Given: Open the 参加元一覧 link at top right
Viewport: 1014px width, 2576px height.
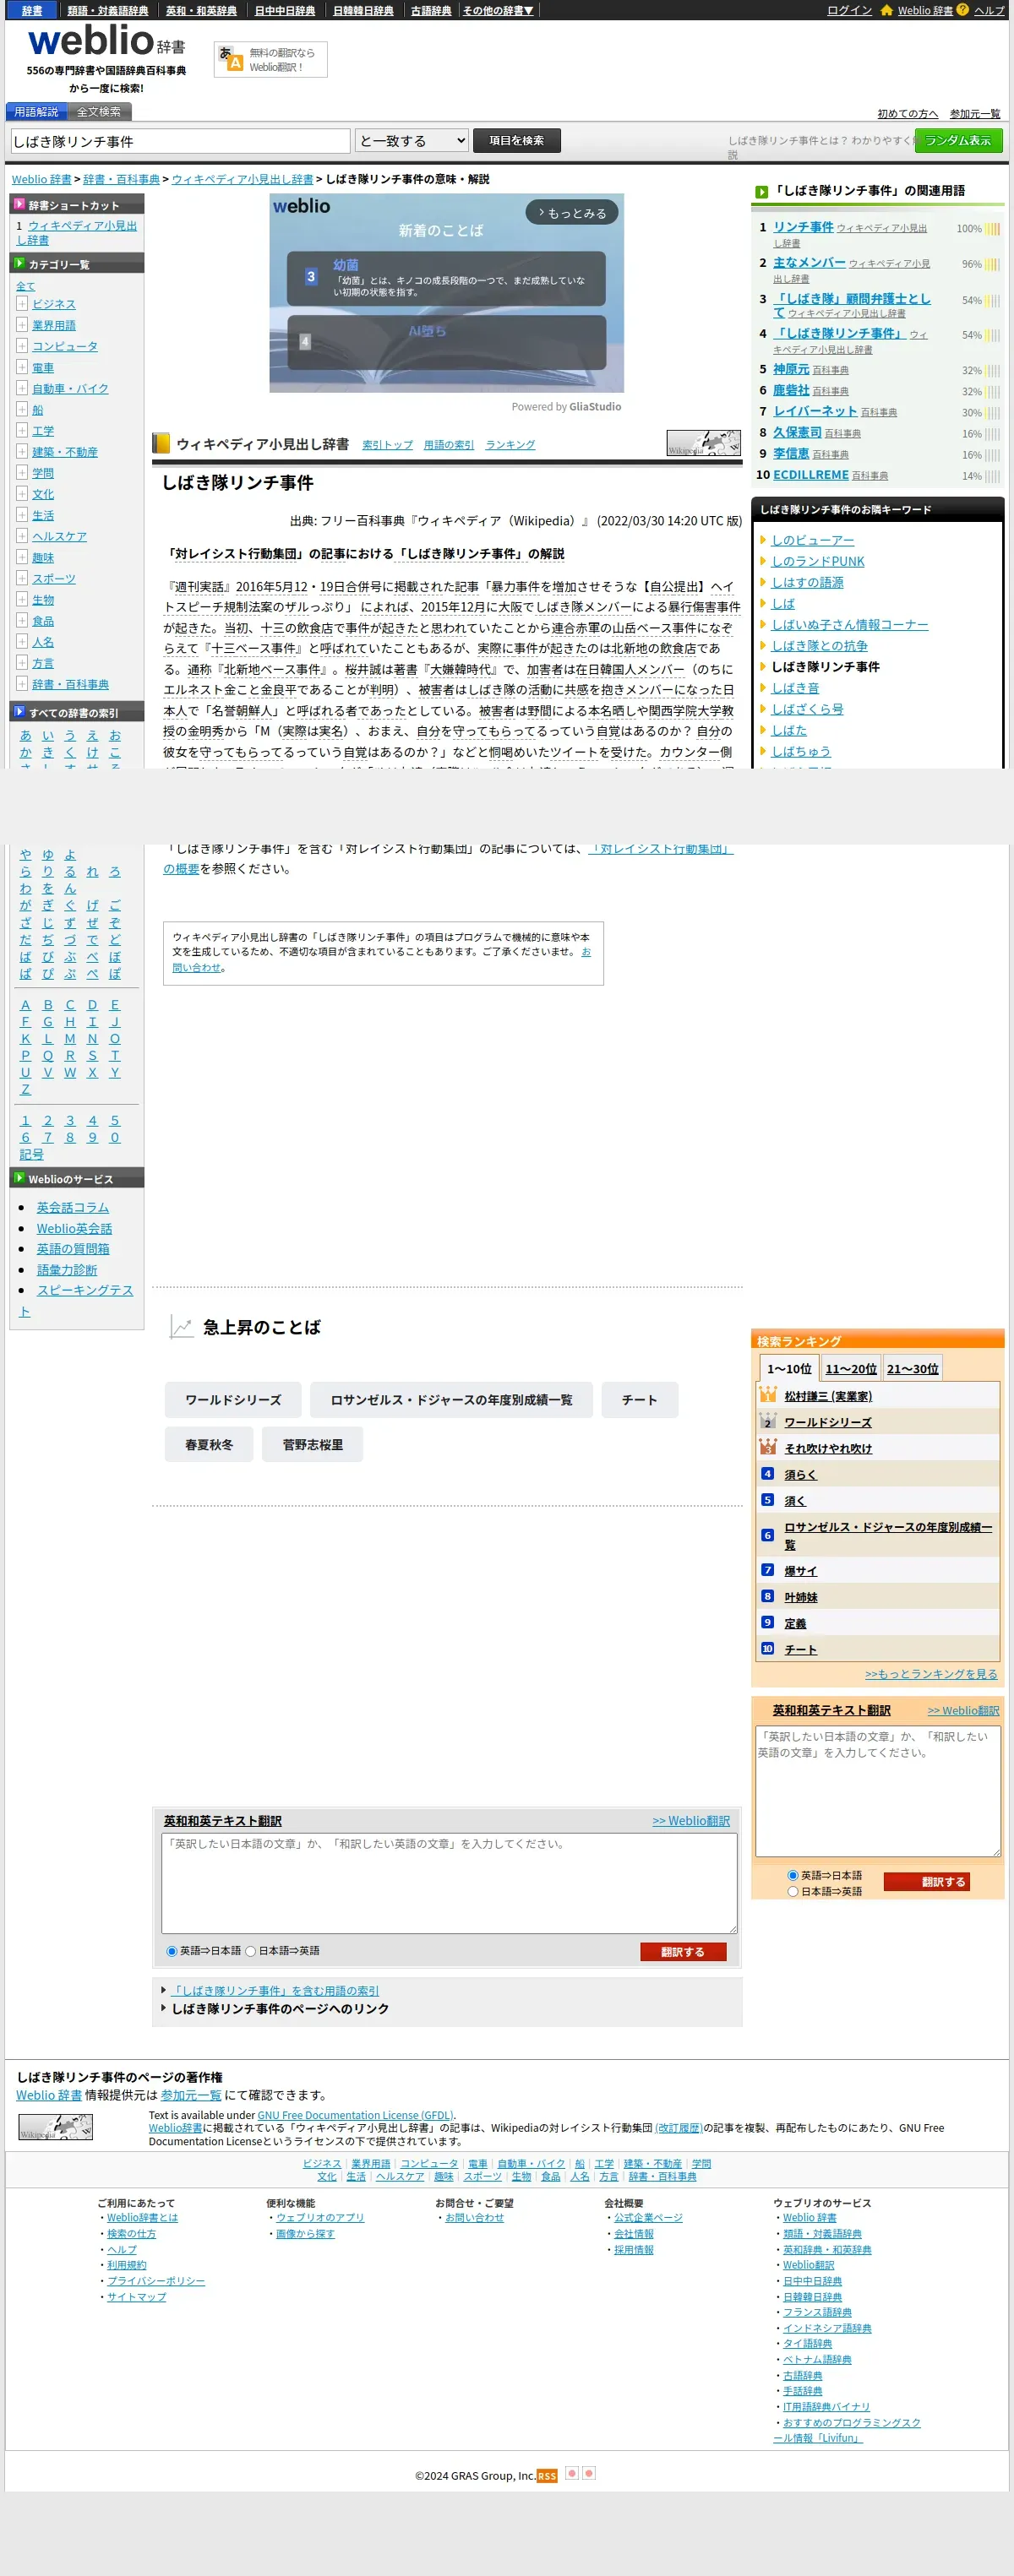Looking at the screenshot, I should coord(975,113).
